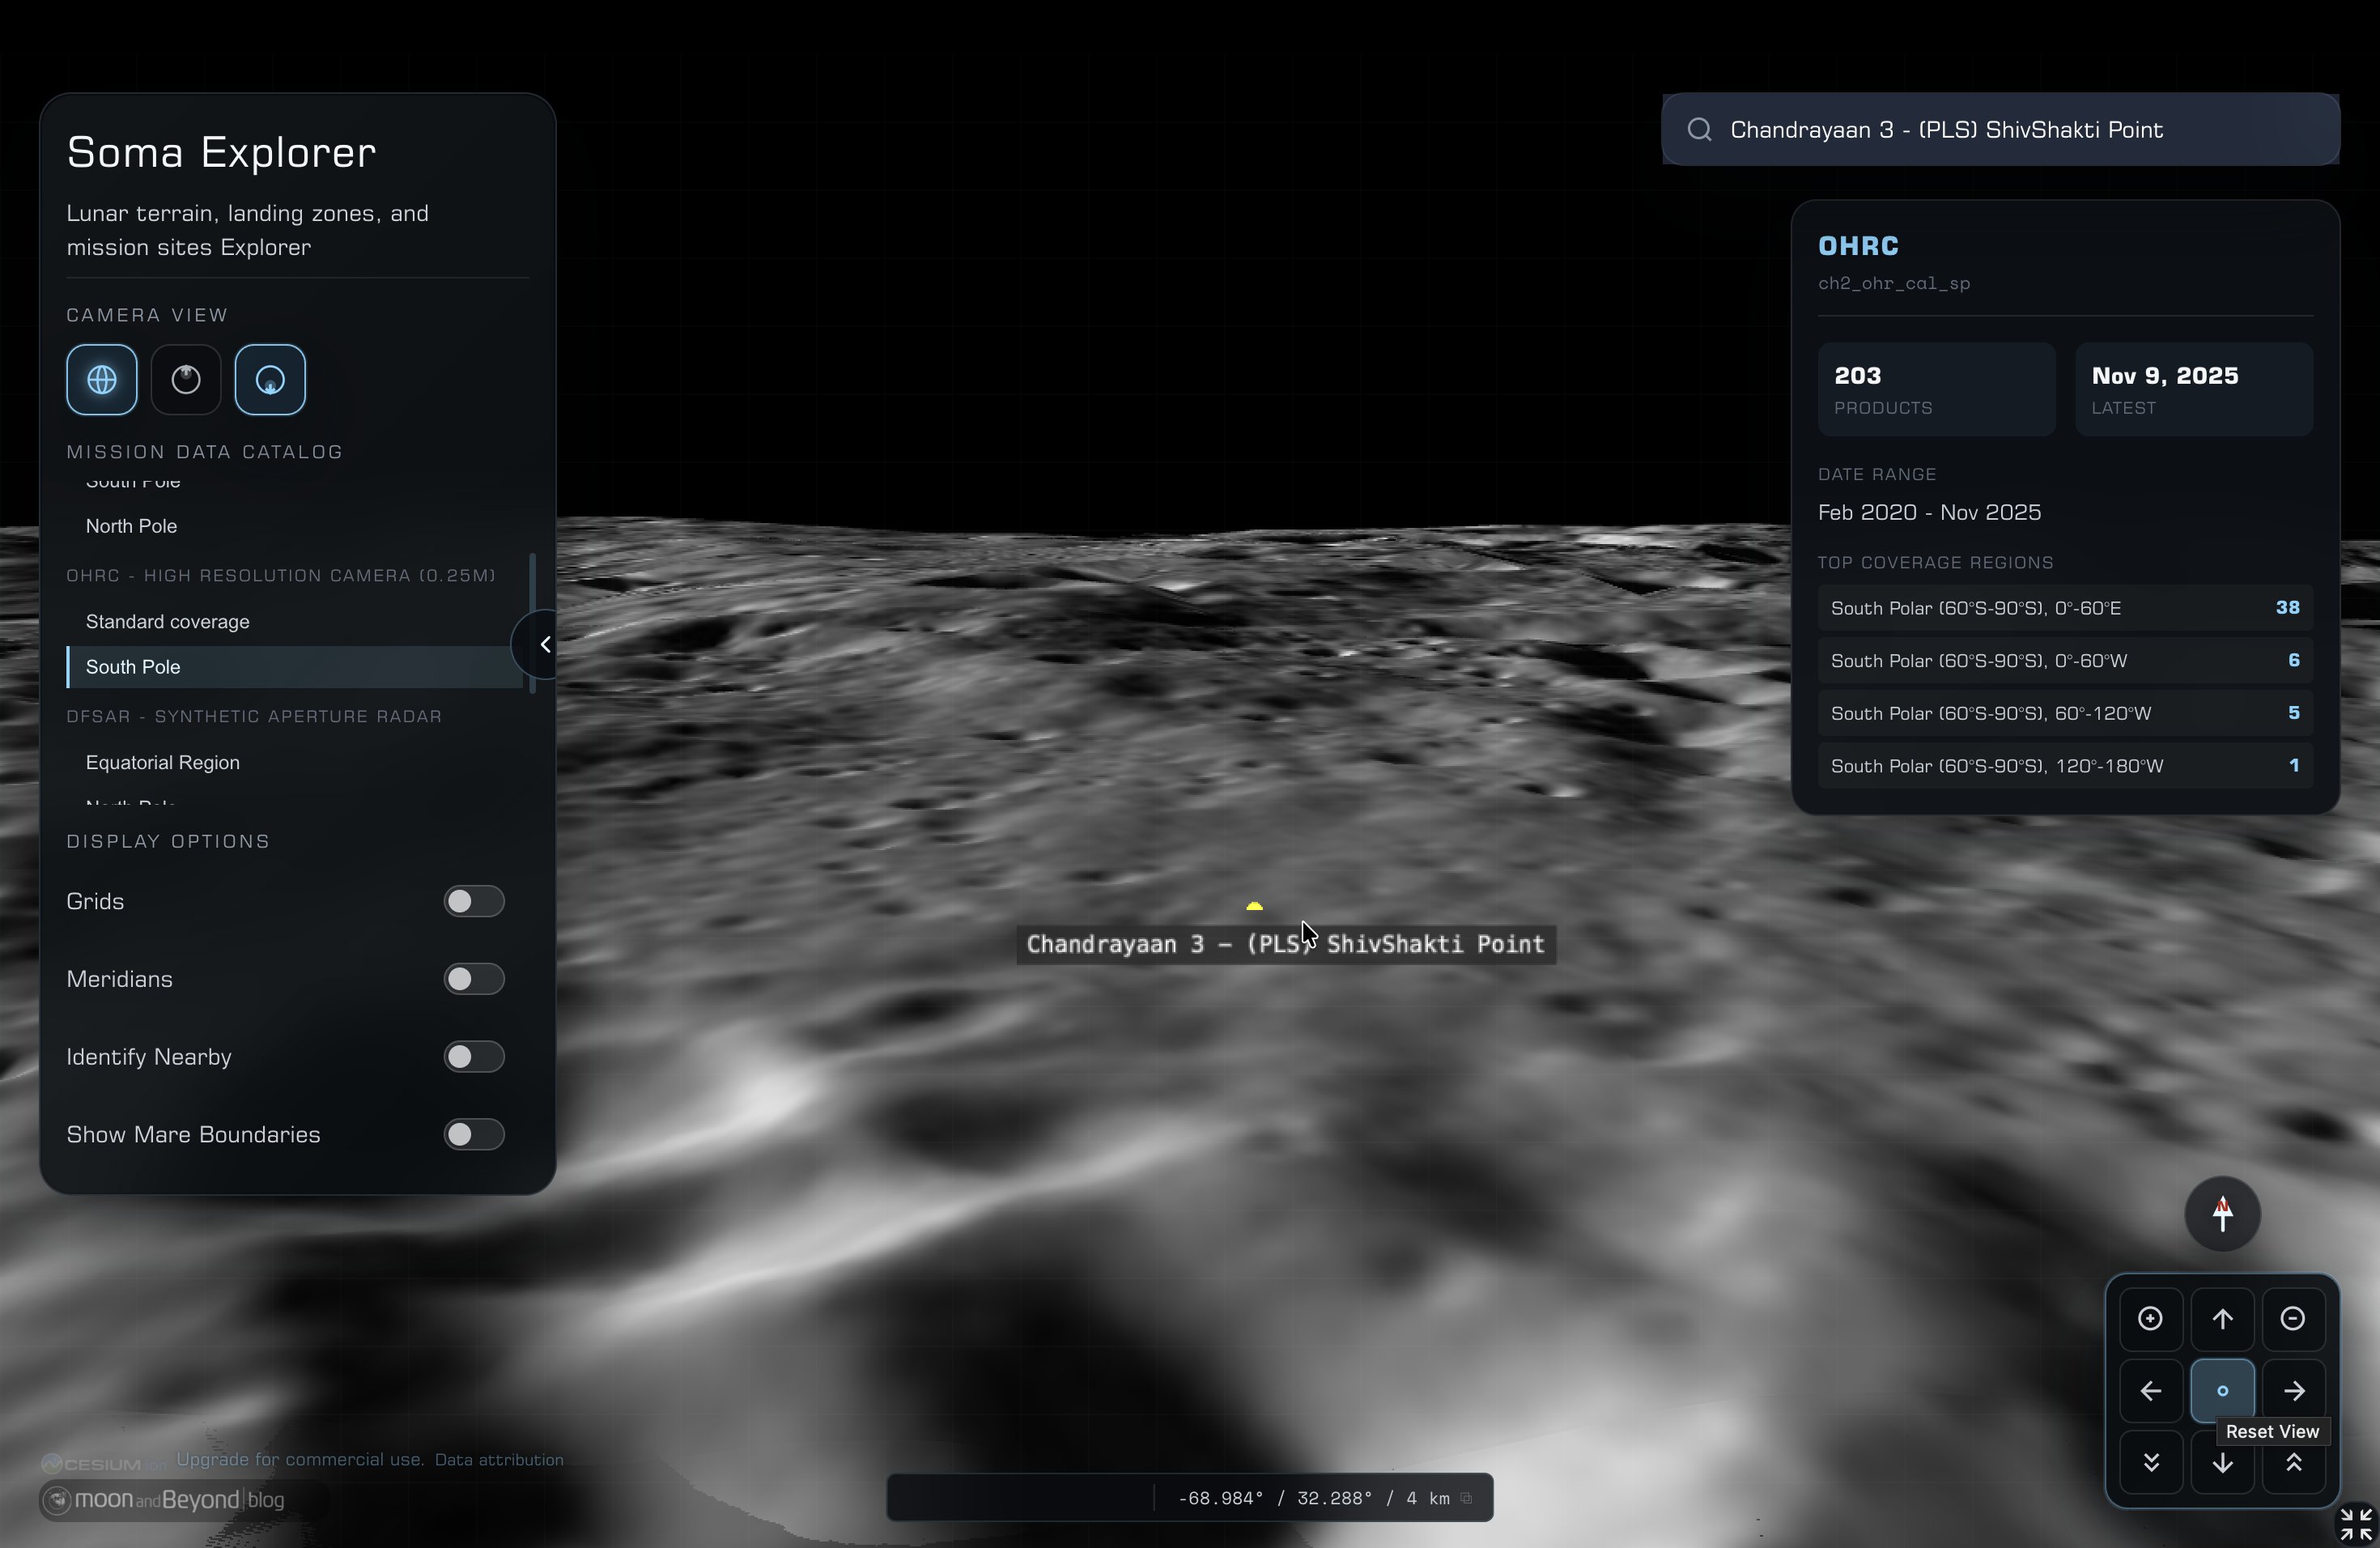Click the double-chevron up tilt button
Image resolution: width=2380 pixels, height=1548 pixels.
pyautogui.click(x=2293, y=1463)
